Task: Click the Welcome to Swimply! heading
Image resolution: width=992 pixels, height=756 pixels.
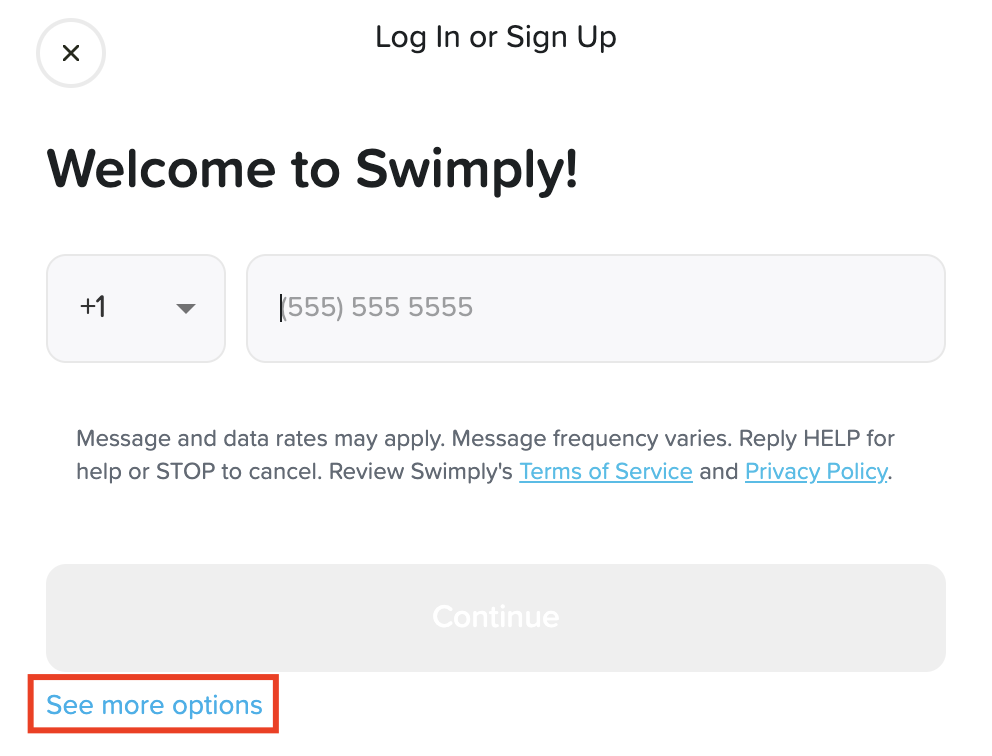Action: (x=312, y=170)
